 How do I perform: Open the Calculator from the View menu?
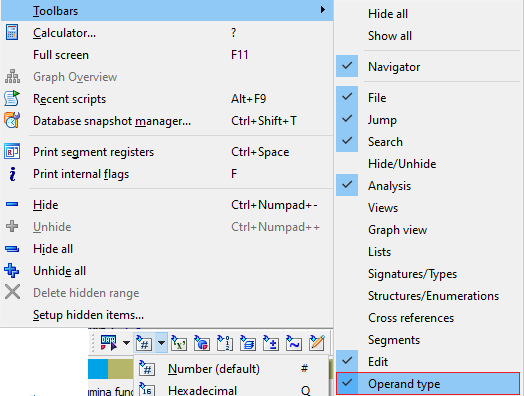167,33
